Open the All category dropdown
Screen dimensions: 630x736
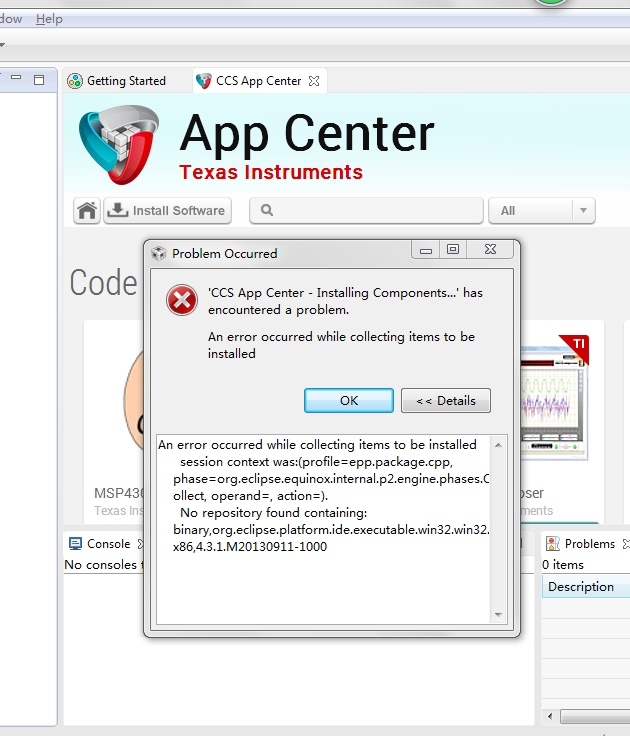click(542, 210)
